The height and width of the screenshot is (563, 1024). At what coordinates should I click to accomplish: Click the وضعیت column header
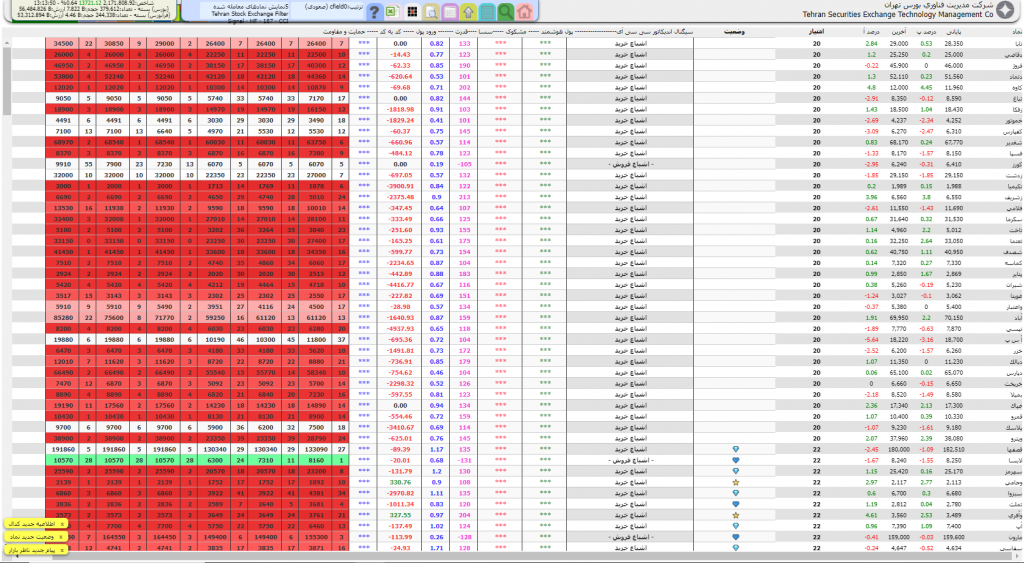pyautogui.click(x=735, y=32)
